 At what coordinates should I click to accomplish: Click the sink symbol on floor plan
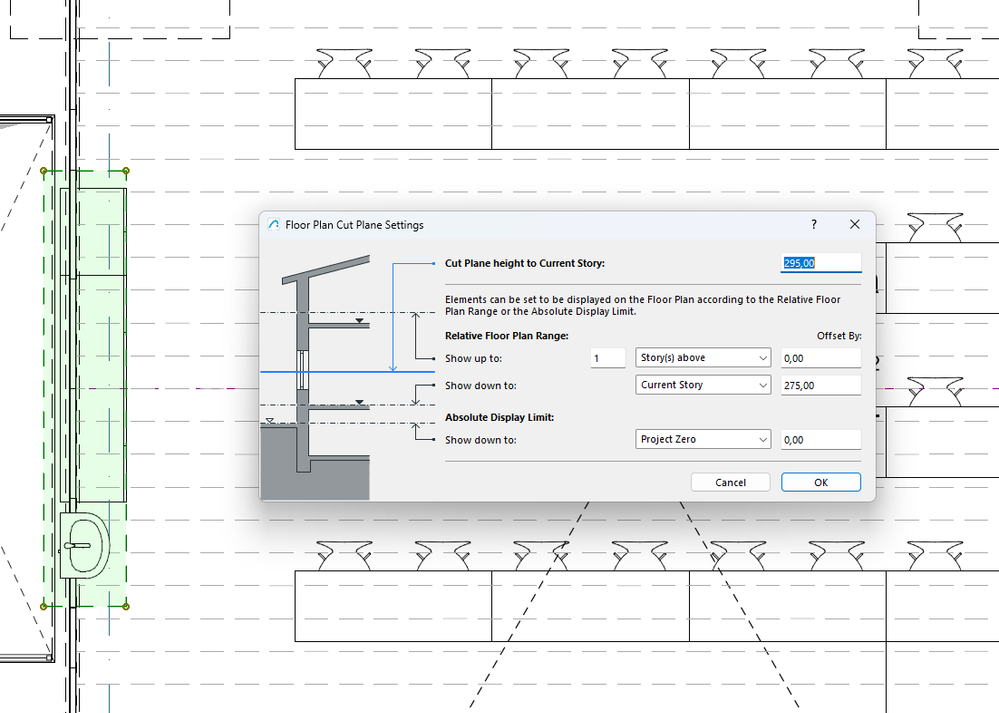point(85,545)
